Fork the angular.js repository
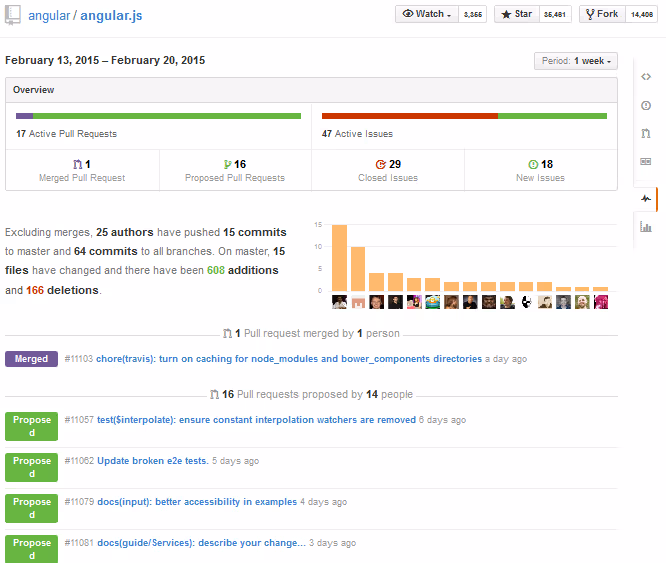The height and width of the screenshot is (563, 666). click(x=602, y=14)
